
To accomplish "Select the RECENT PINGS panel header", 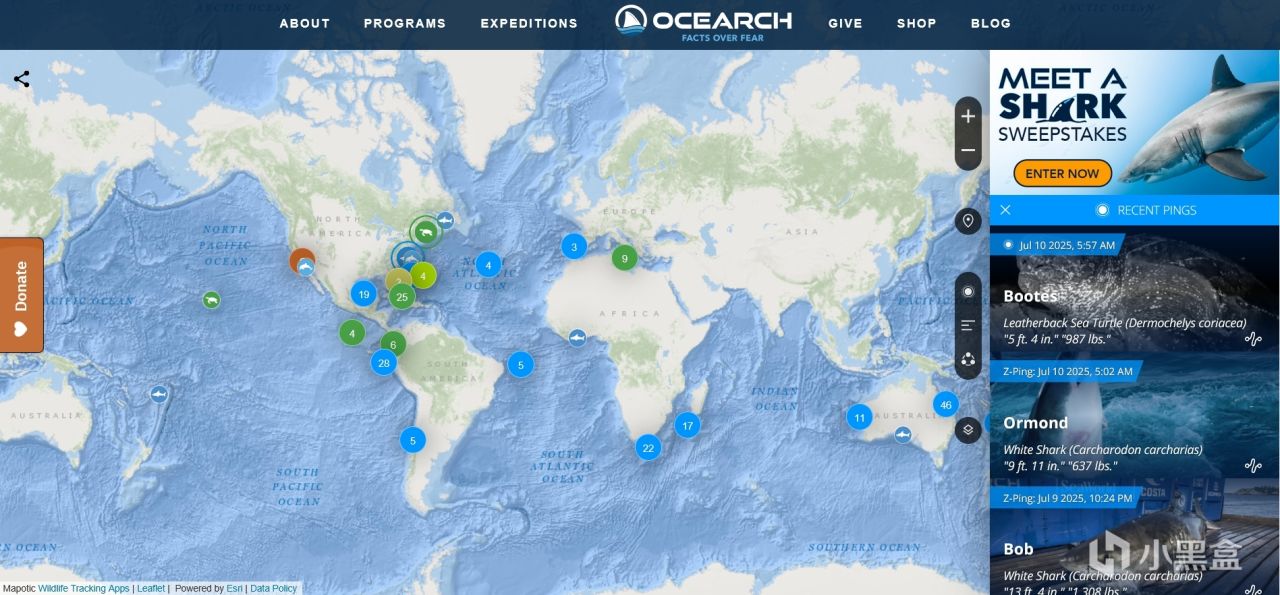I will click(x=1146, y=210).
